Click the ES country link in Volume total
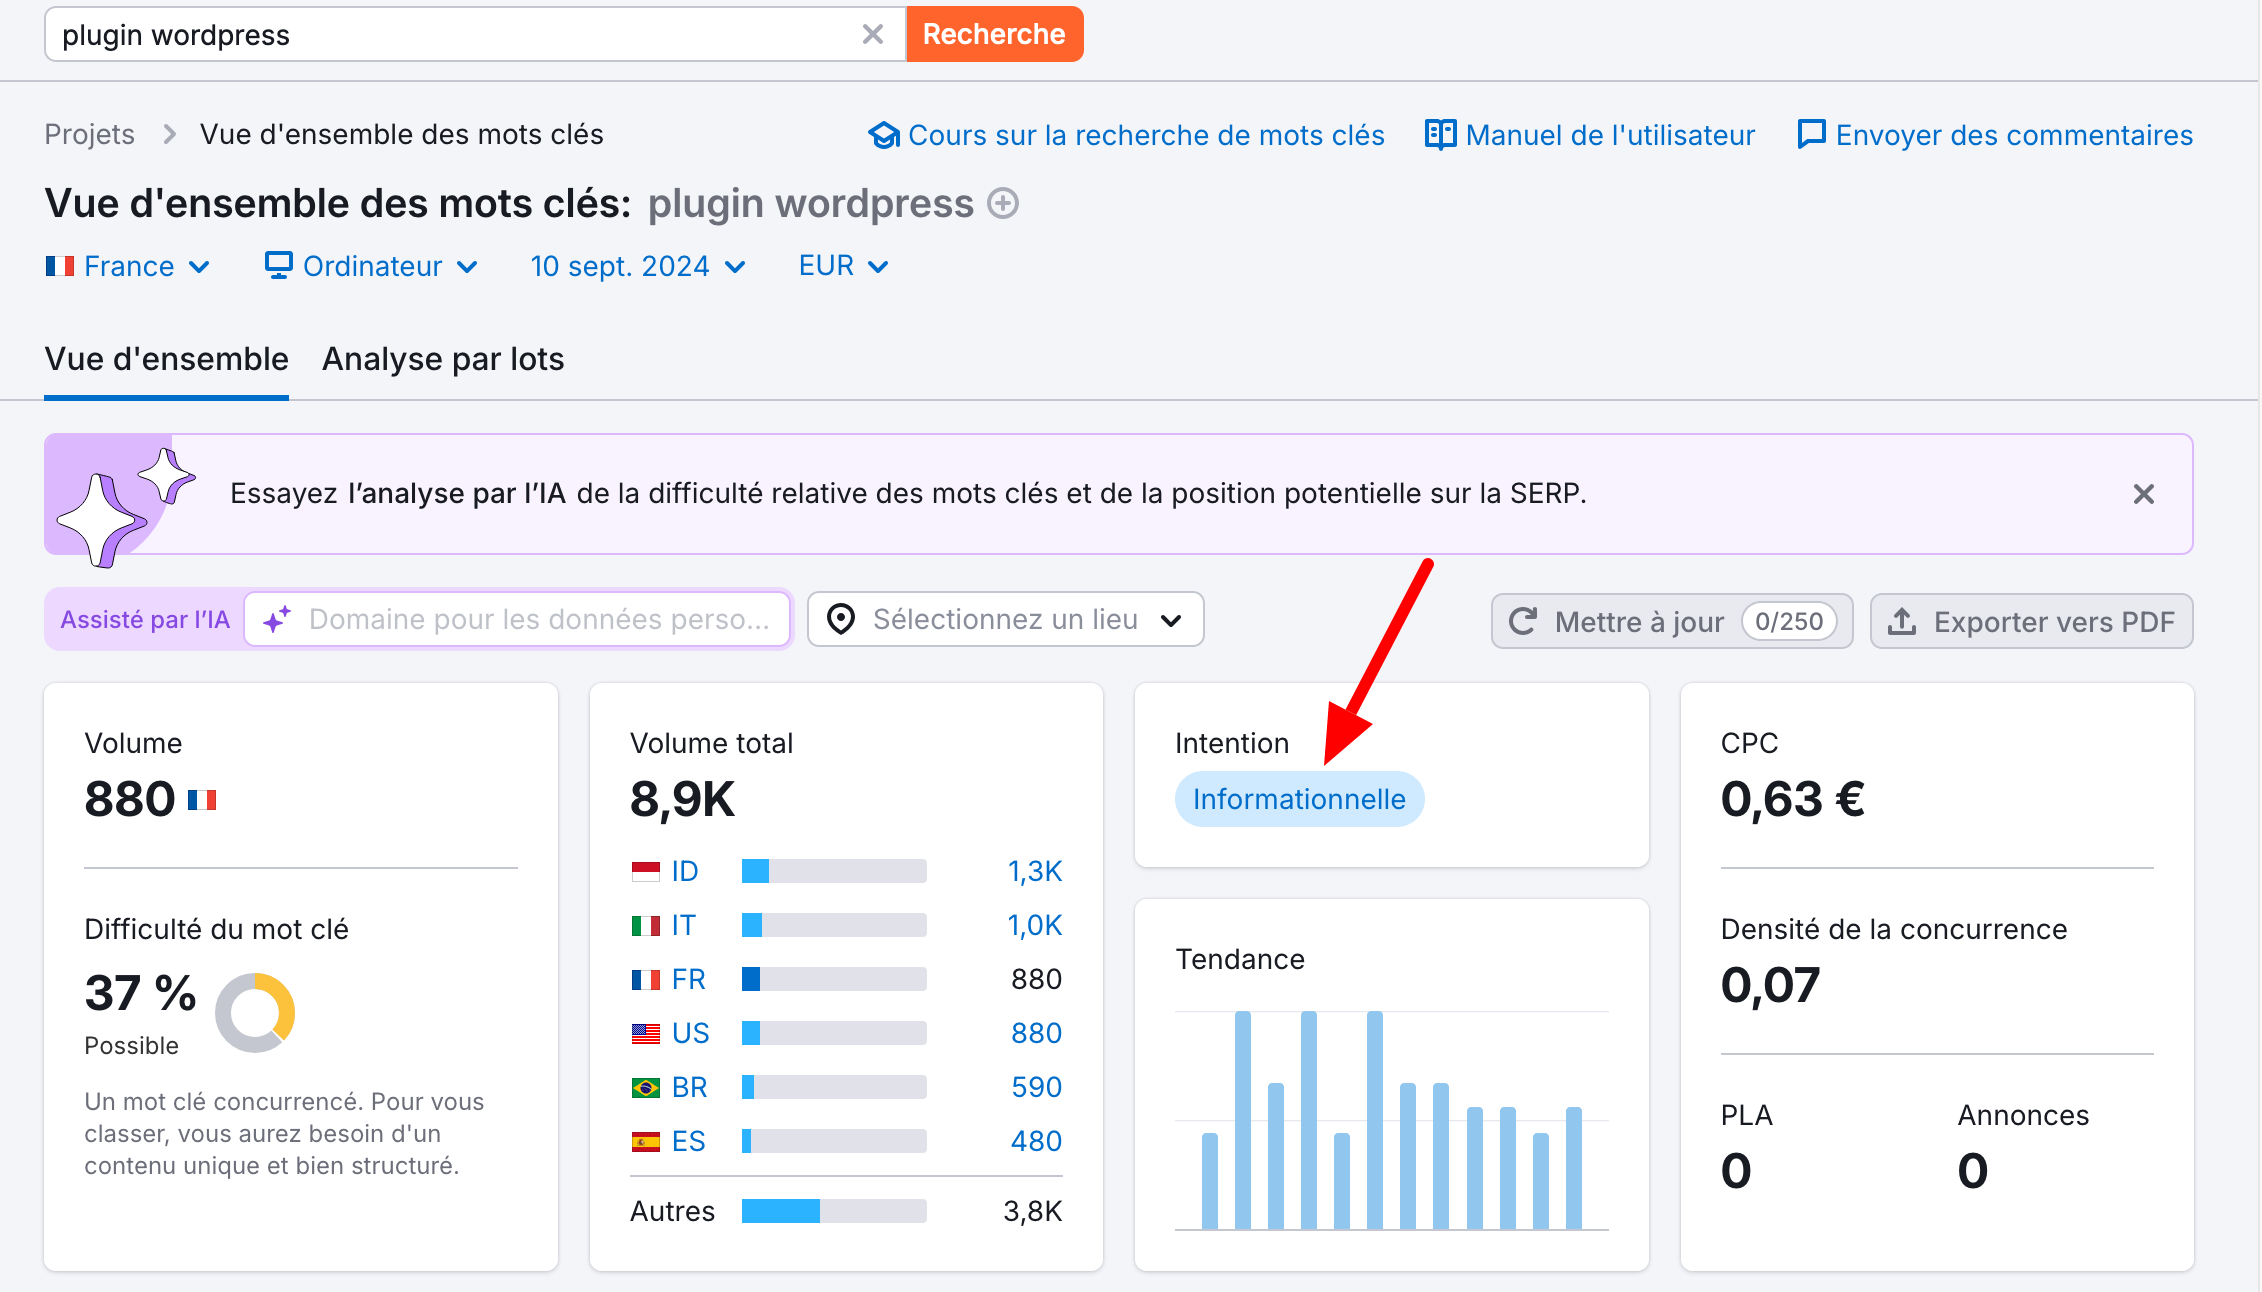The width and height of the screenshot is (2262, 1292). coord(688,1141)
